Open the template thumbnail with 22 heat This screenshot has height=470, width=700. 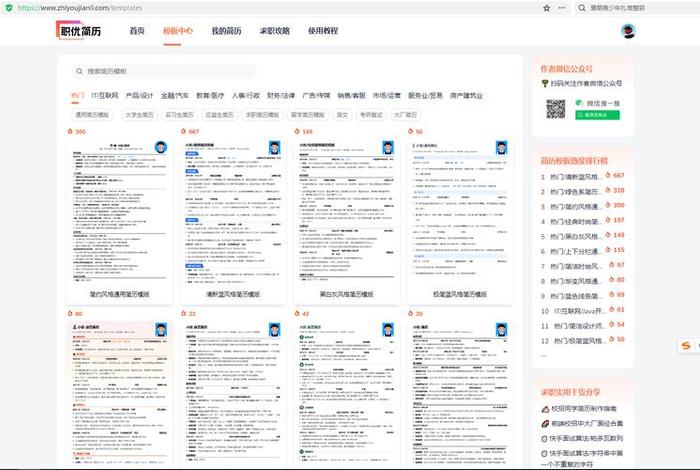tap(233, 394)
